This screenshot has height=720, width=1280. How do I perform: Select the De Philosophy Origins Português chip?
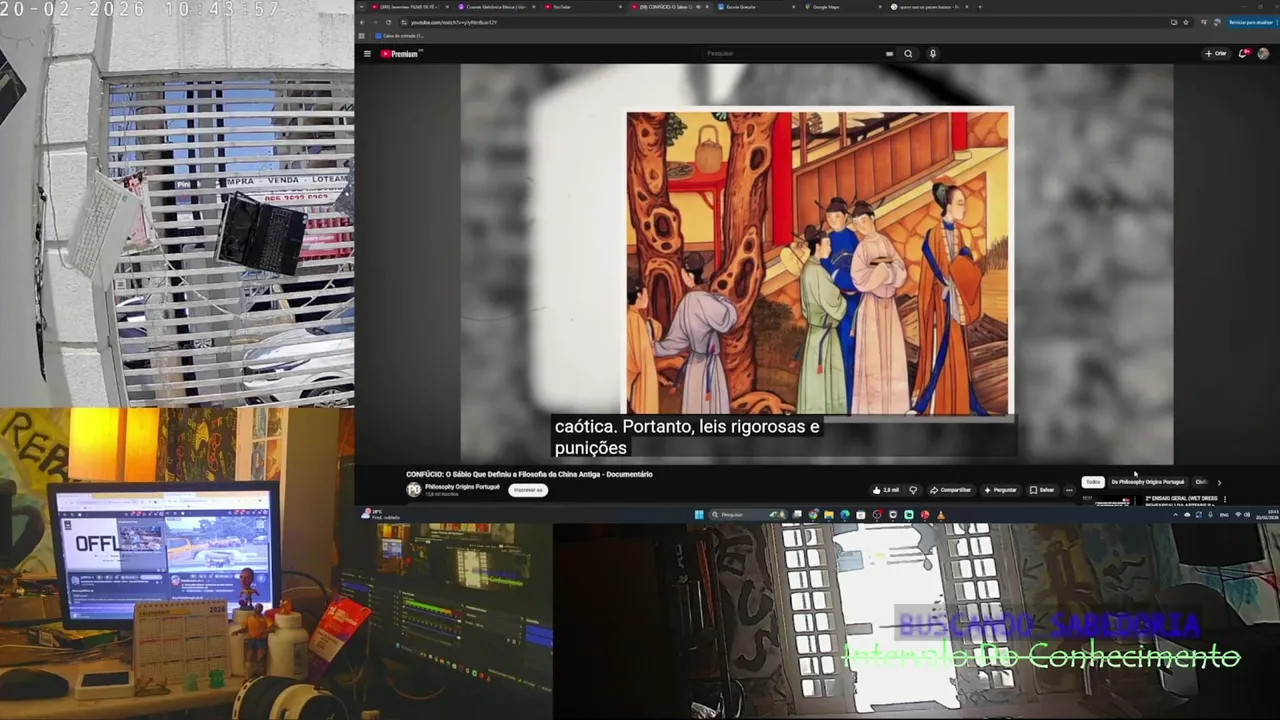pos(1148,482)
